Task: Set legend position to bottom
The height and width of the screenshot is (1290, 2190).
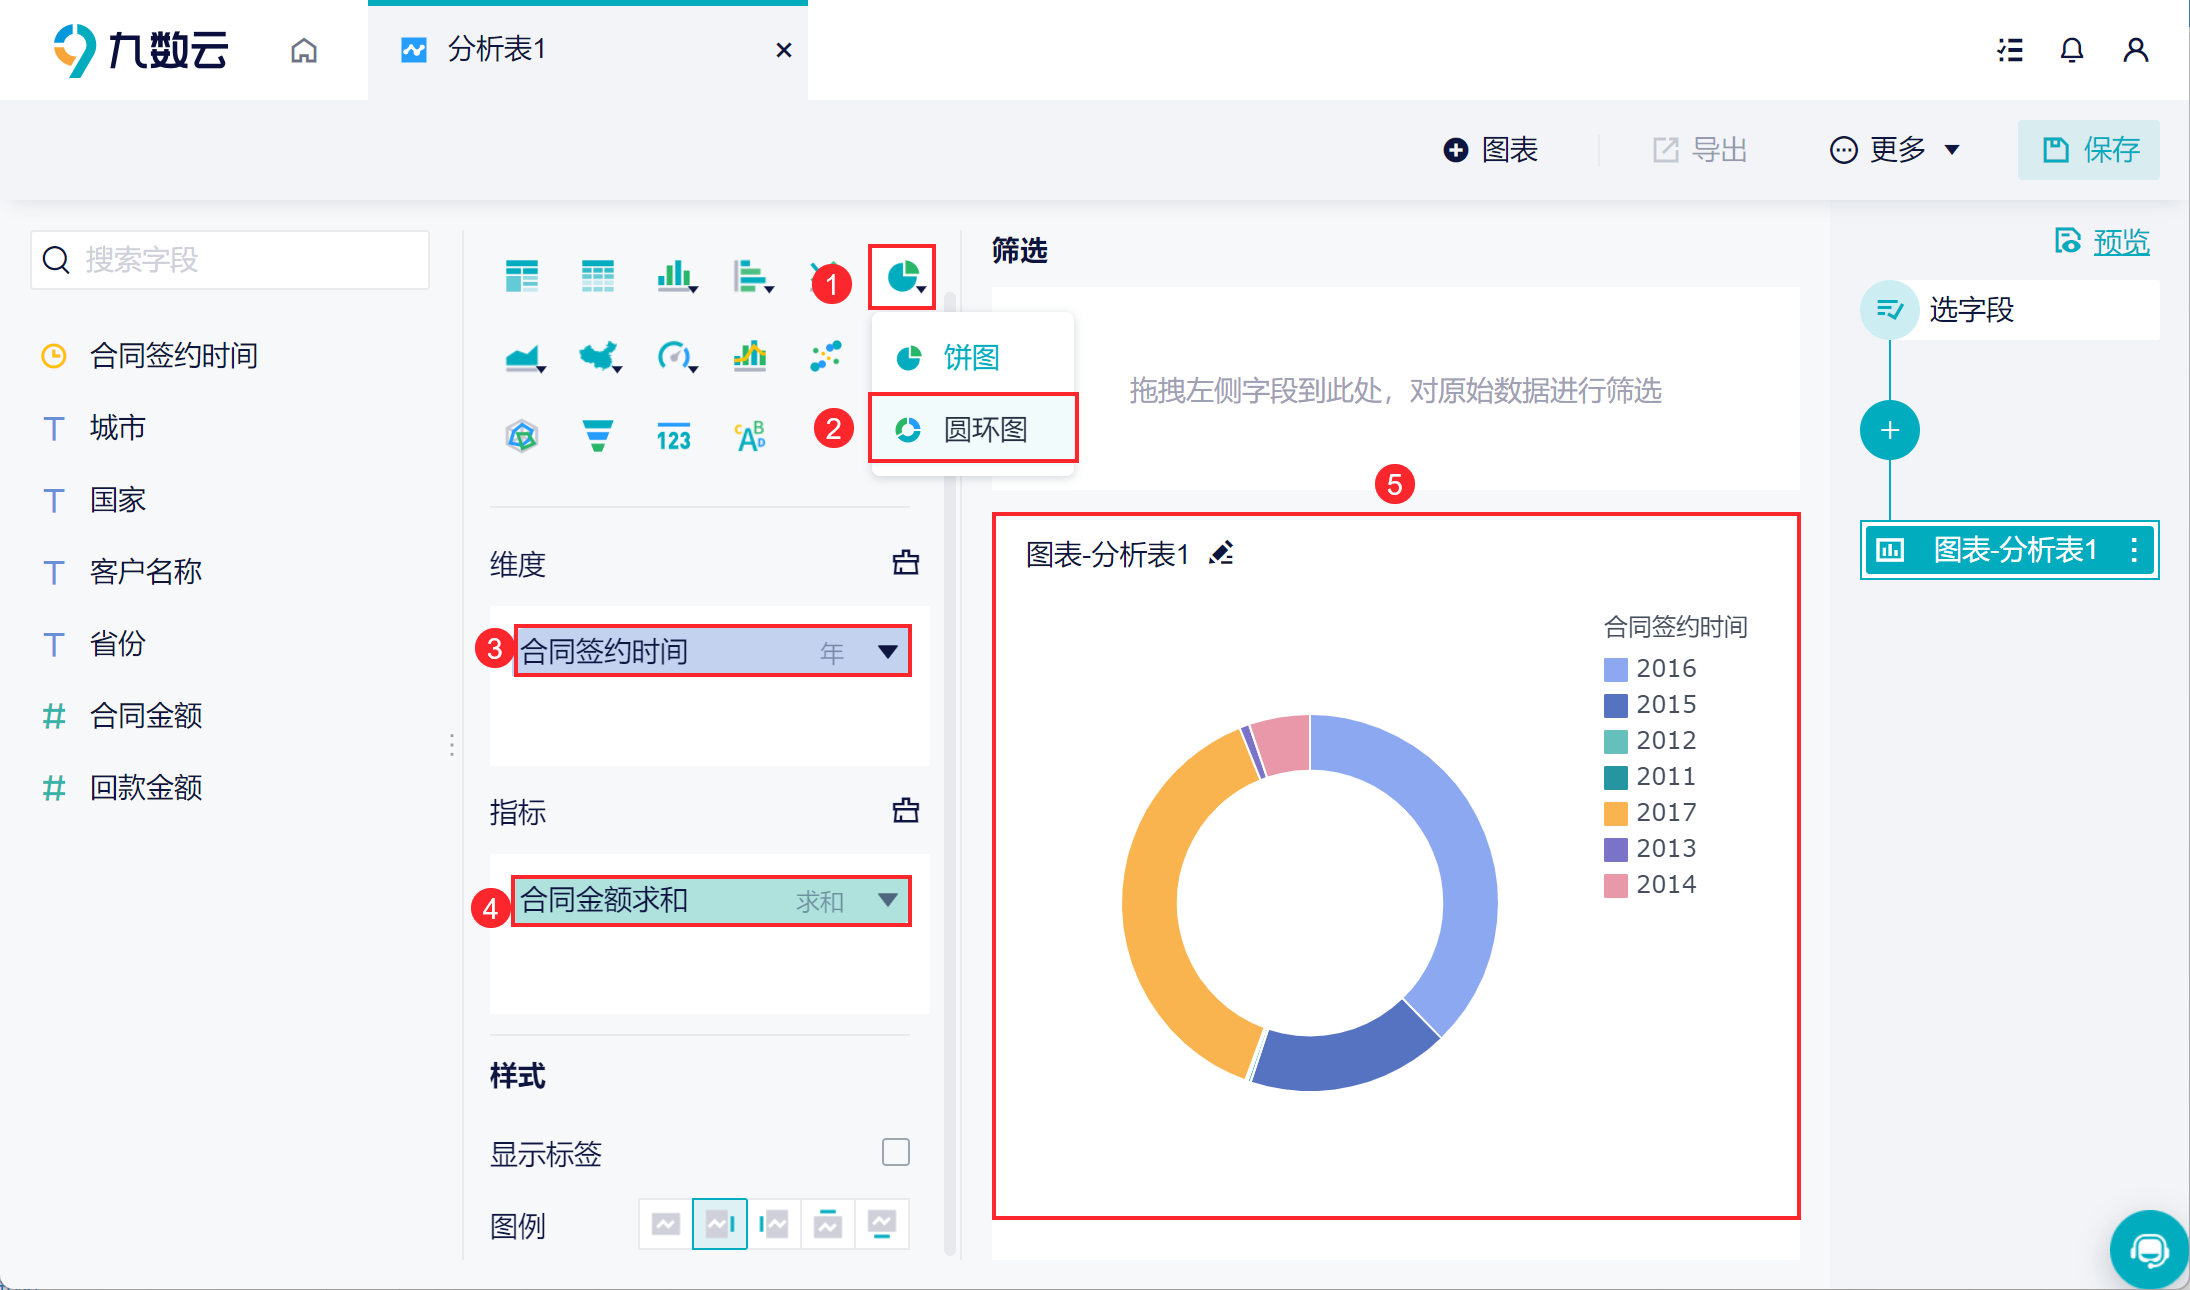Action: [882, 1224]
